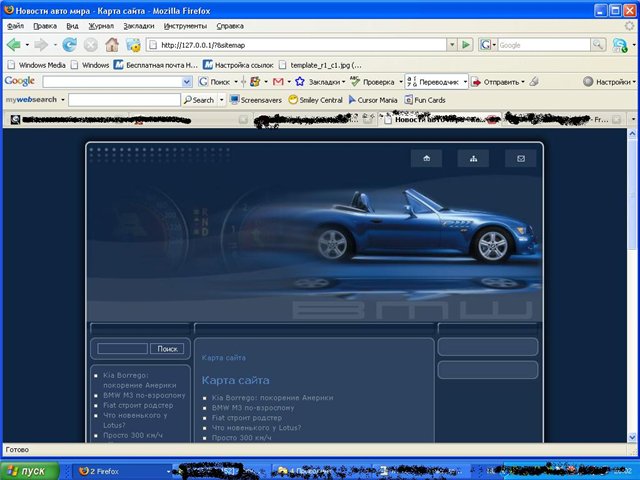This screenshot has height=480, width=640.
Task: Open the sitemap icon in site header
Action: click(473, 158)
